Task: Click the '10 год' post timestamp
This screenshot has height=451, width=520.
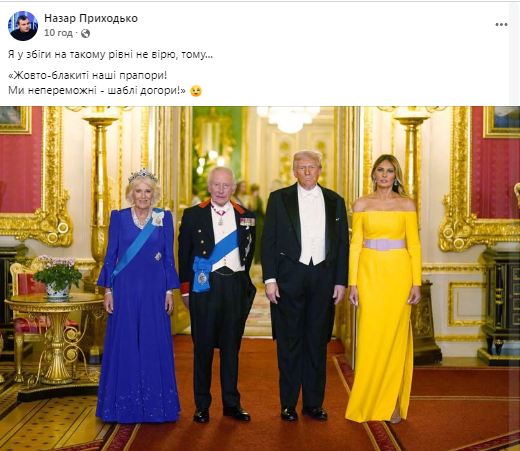Action: tap(58, 33)
